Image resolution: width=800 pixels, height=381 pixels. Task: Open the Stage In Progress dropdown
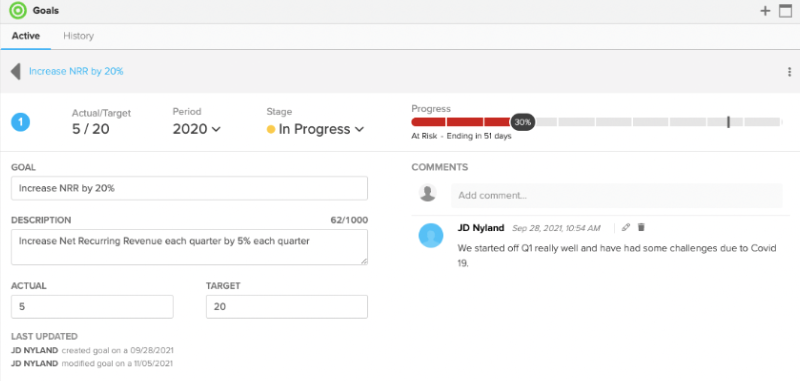tap(315, 129)
